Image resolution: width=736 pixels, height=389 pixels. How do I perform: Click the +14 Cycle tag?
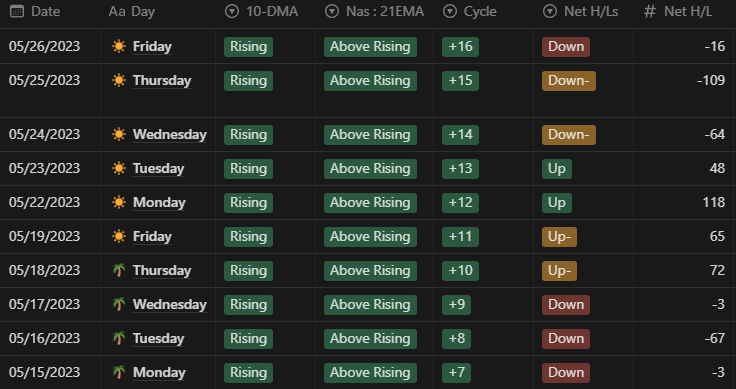460,135
